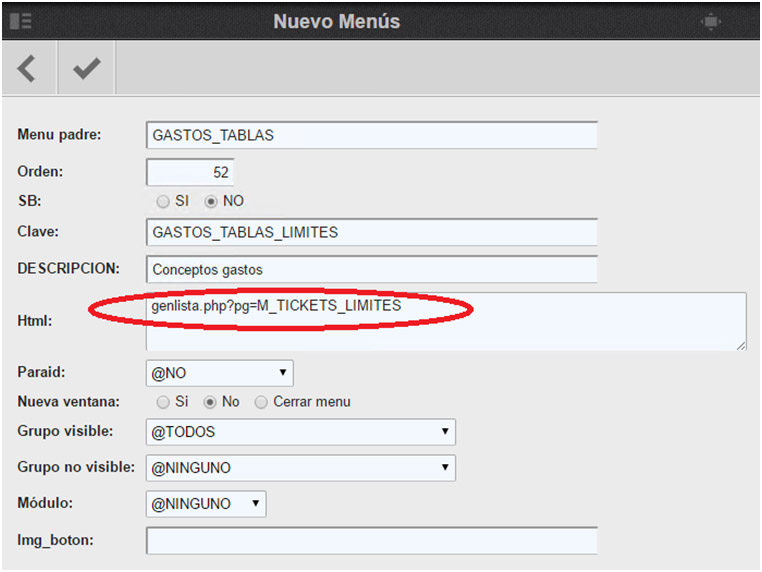The width and height of the screenshot is (762, 572).
Task: Click the Menu padre label
Action: 59,134
